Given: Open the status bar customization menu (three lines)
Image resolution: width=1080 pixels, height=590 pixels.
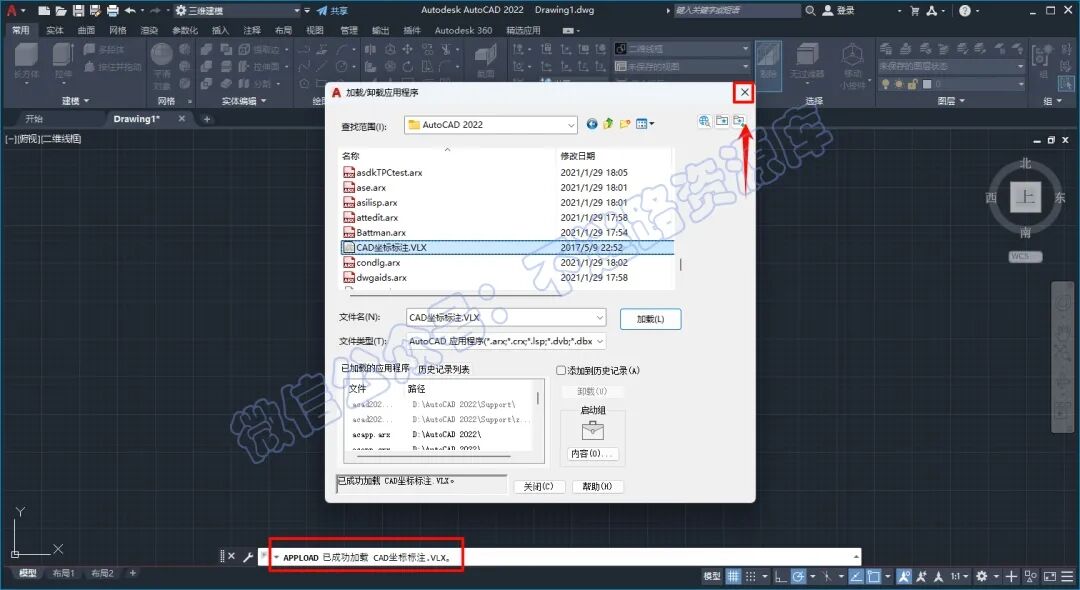Looking at the screenshot, I should [x=1068, y=576].
